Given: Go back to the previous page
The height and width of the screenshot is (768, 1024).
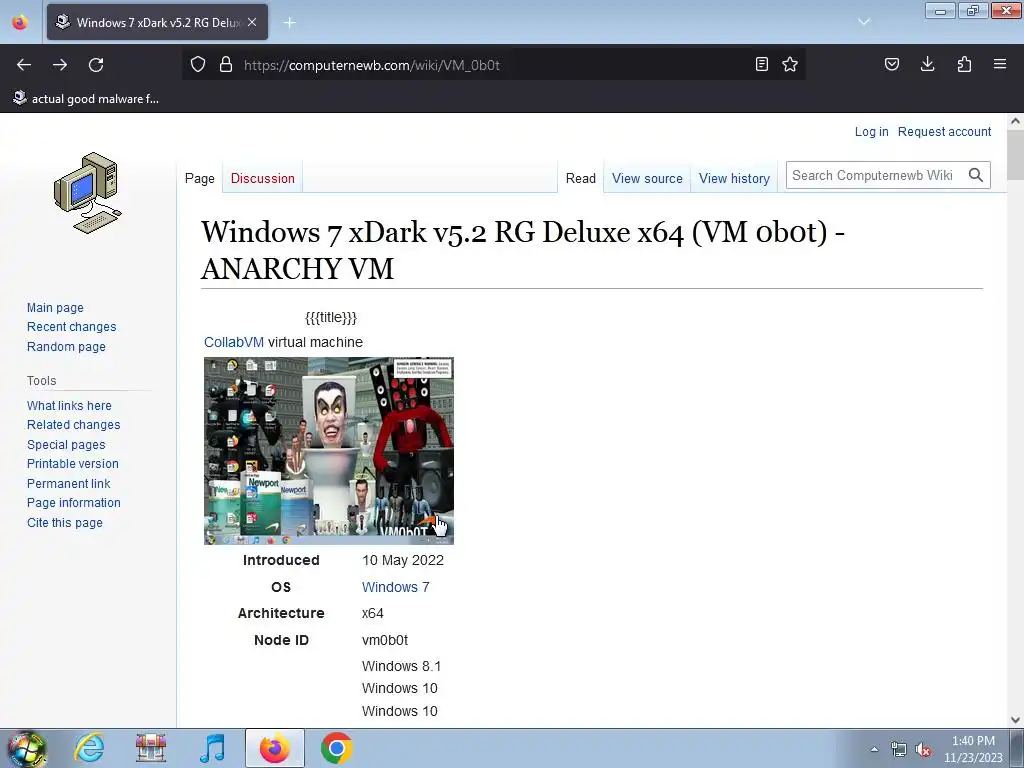Looking at the screenshot, I should click(24, 65).
